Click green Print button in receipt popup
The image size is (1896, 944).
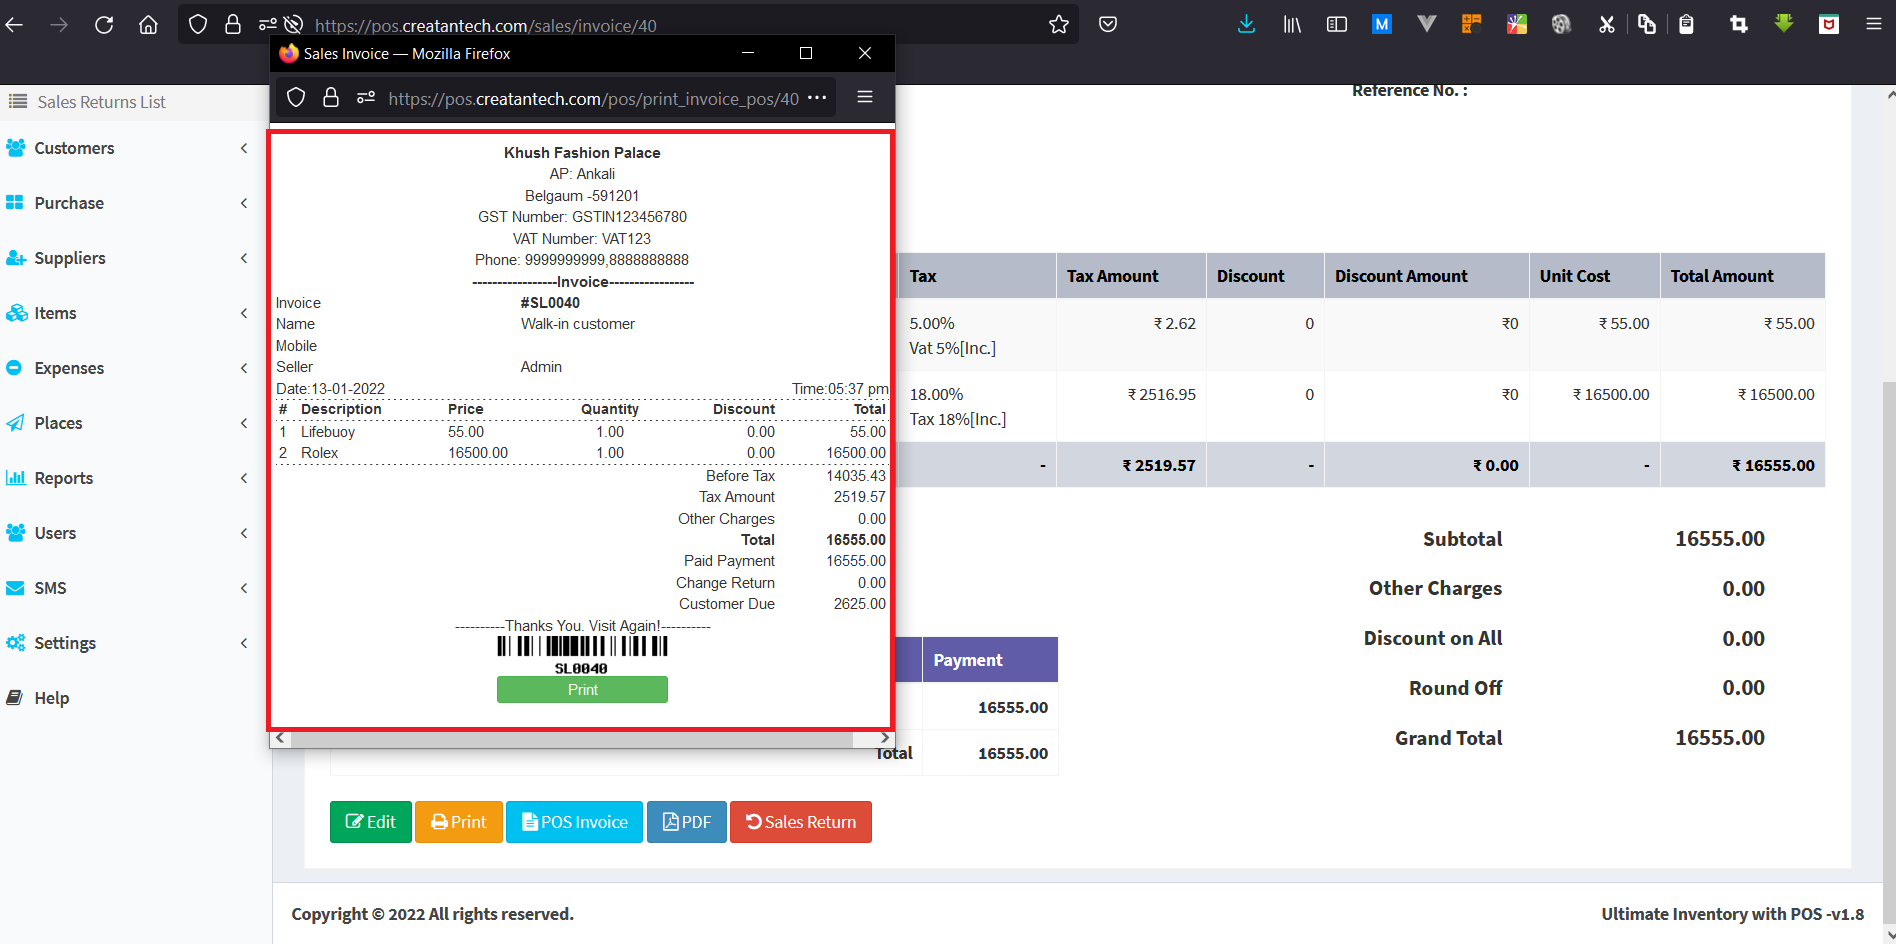(x=582, y=690)
